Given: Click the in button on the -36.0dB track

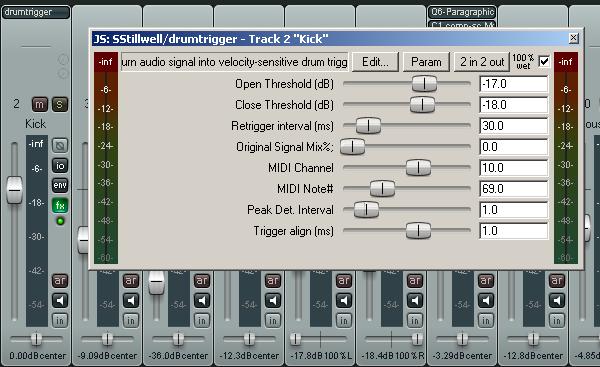Looking at the screenshot, I should coord(202,321).
